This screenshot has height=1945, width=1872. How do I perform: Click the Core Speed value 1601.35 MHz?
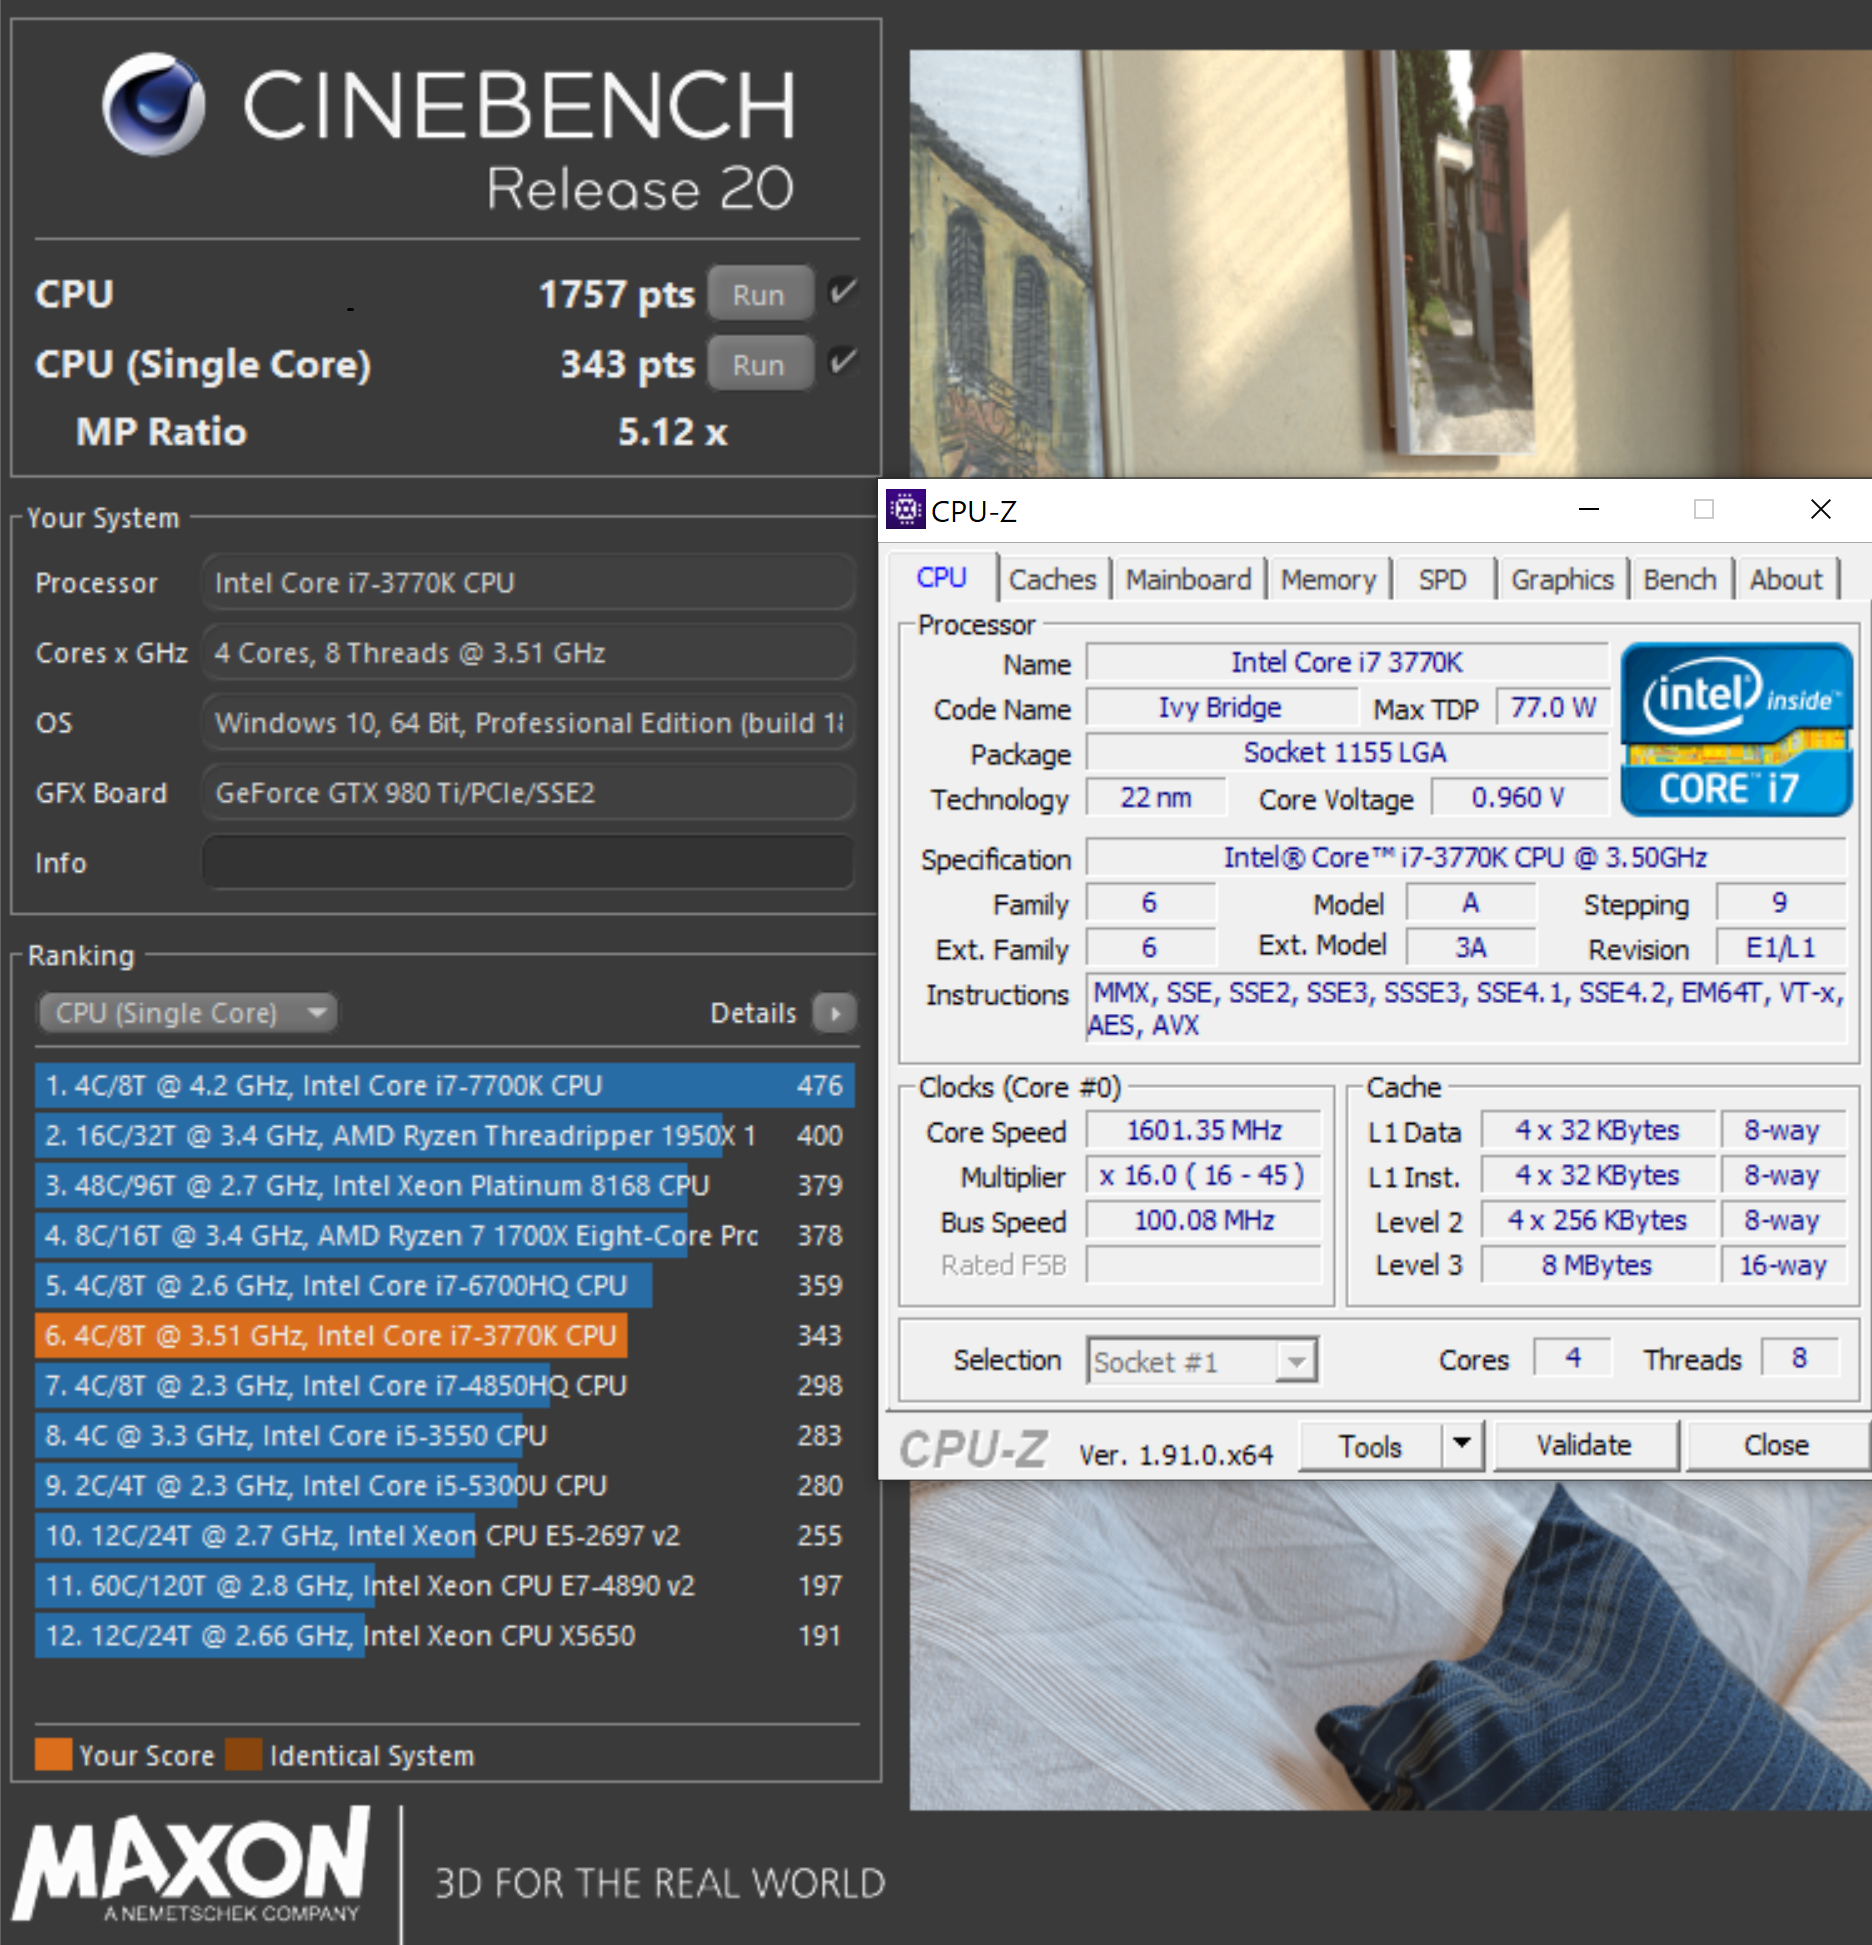coord(1204,1130)
